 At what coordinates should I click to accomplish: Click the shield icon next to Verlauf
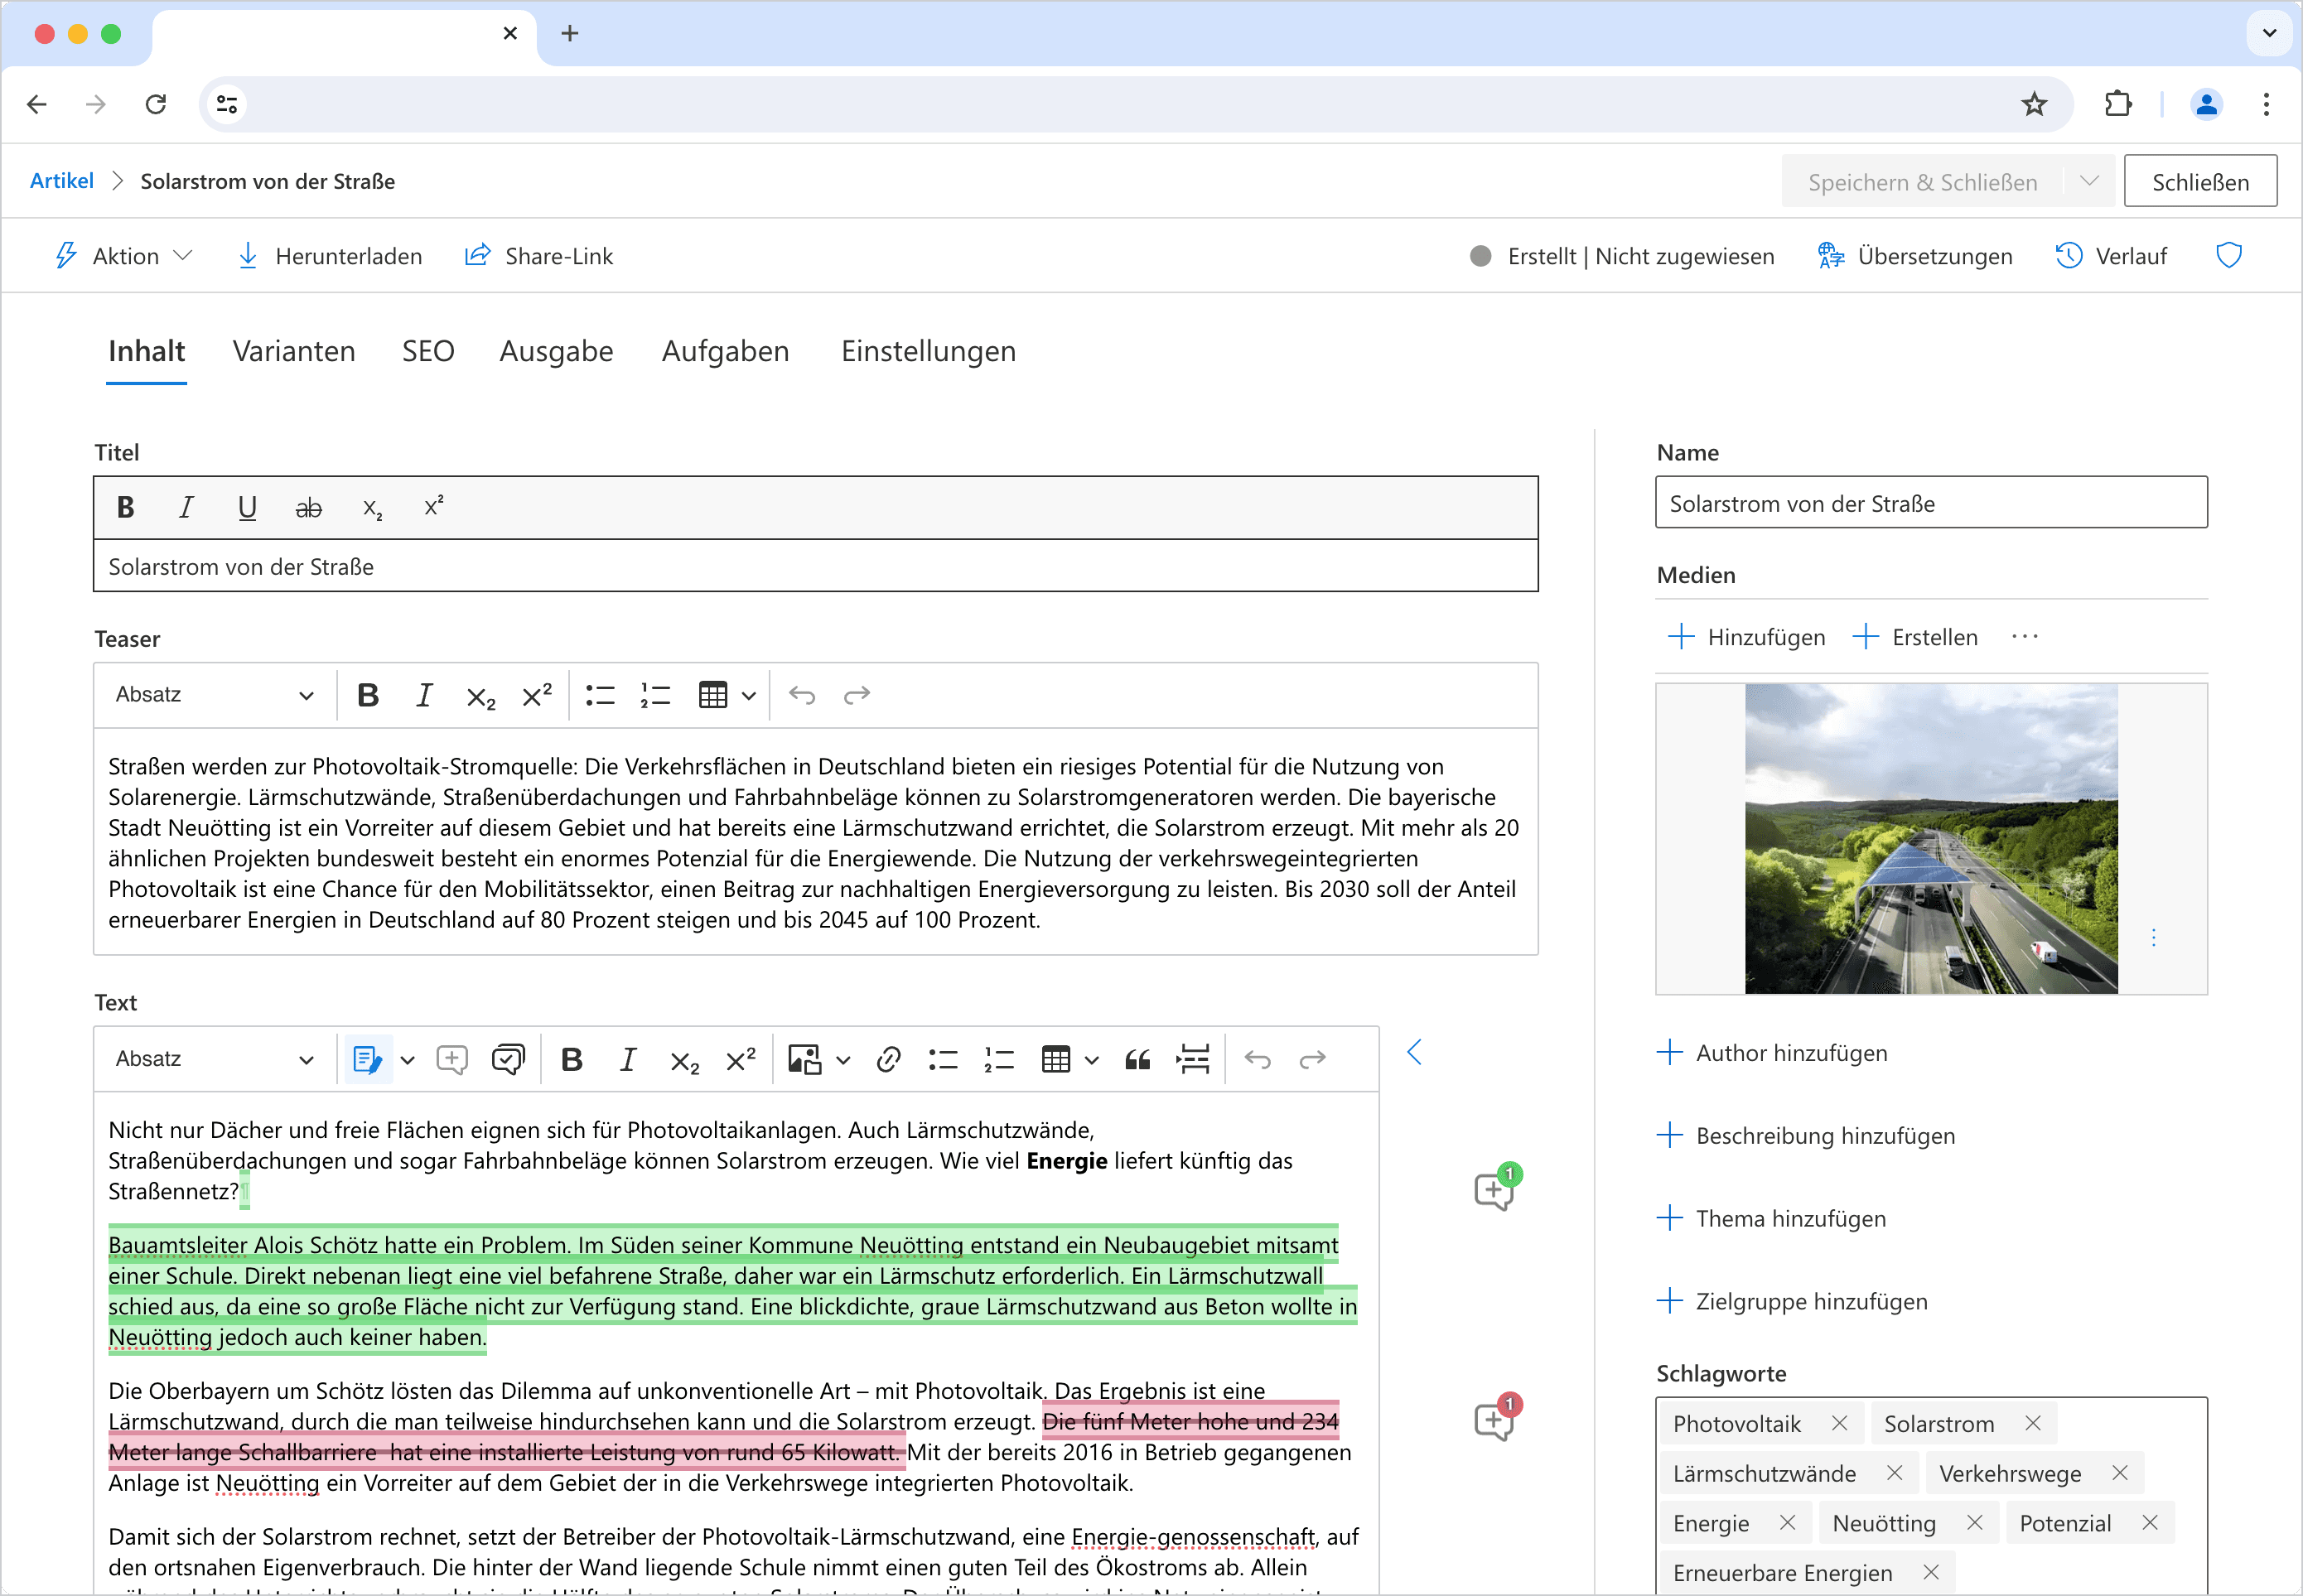click(x=2229, y=256)
